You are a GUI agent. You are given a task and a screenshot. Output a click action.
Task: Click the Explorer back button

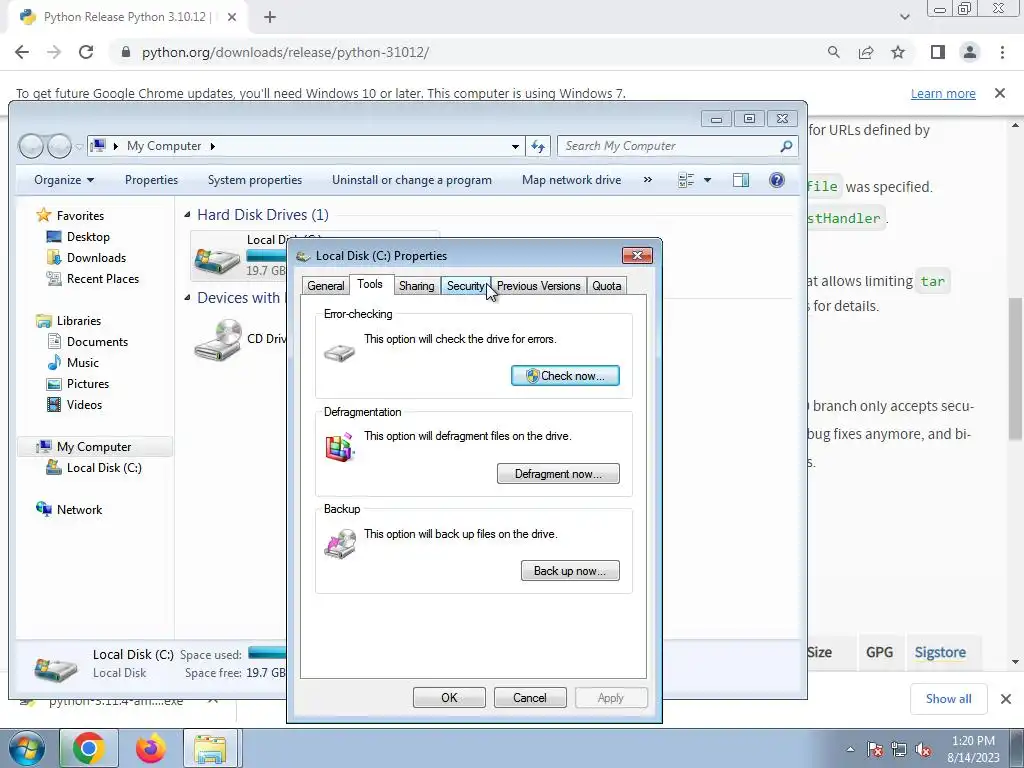(31, 146)
